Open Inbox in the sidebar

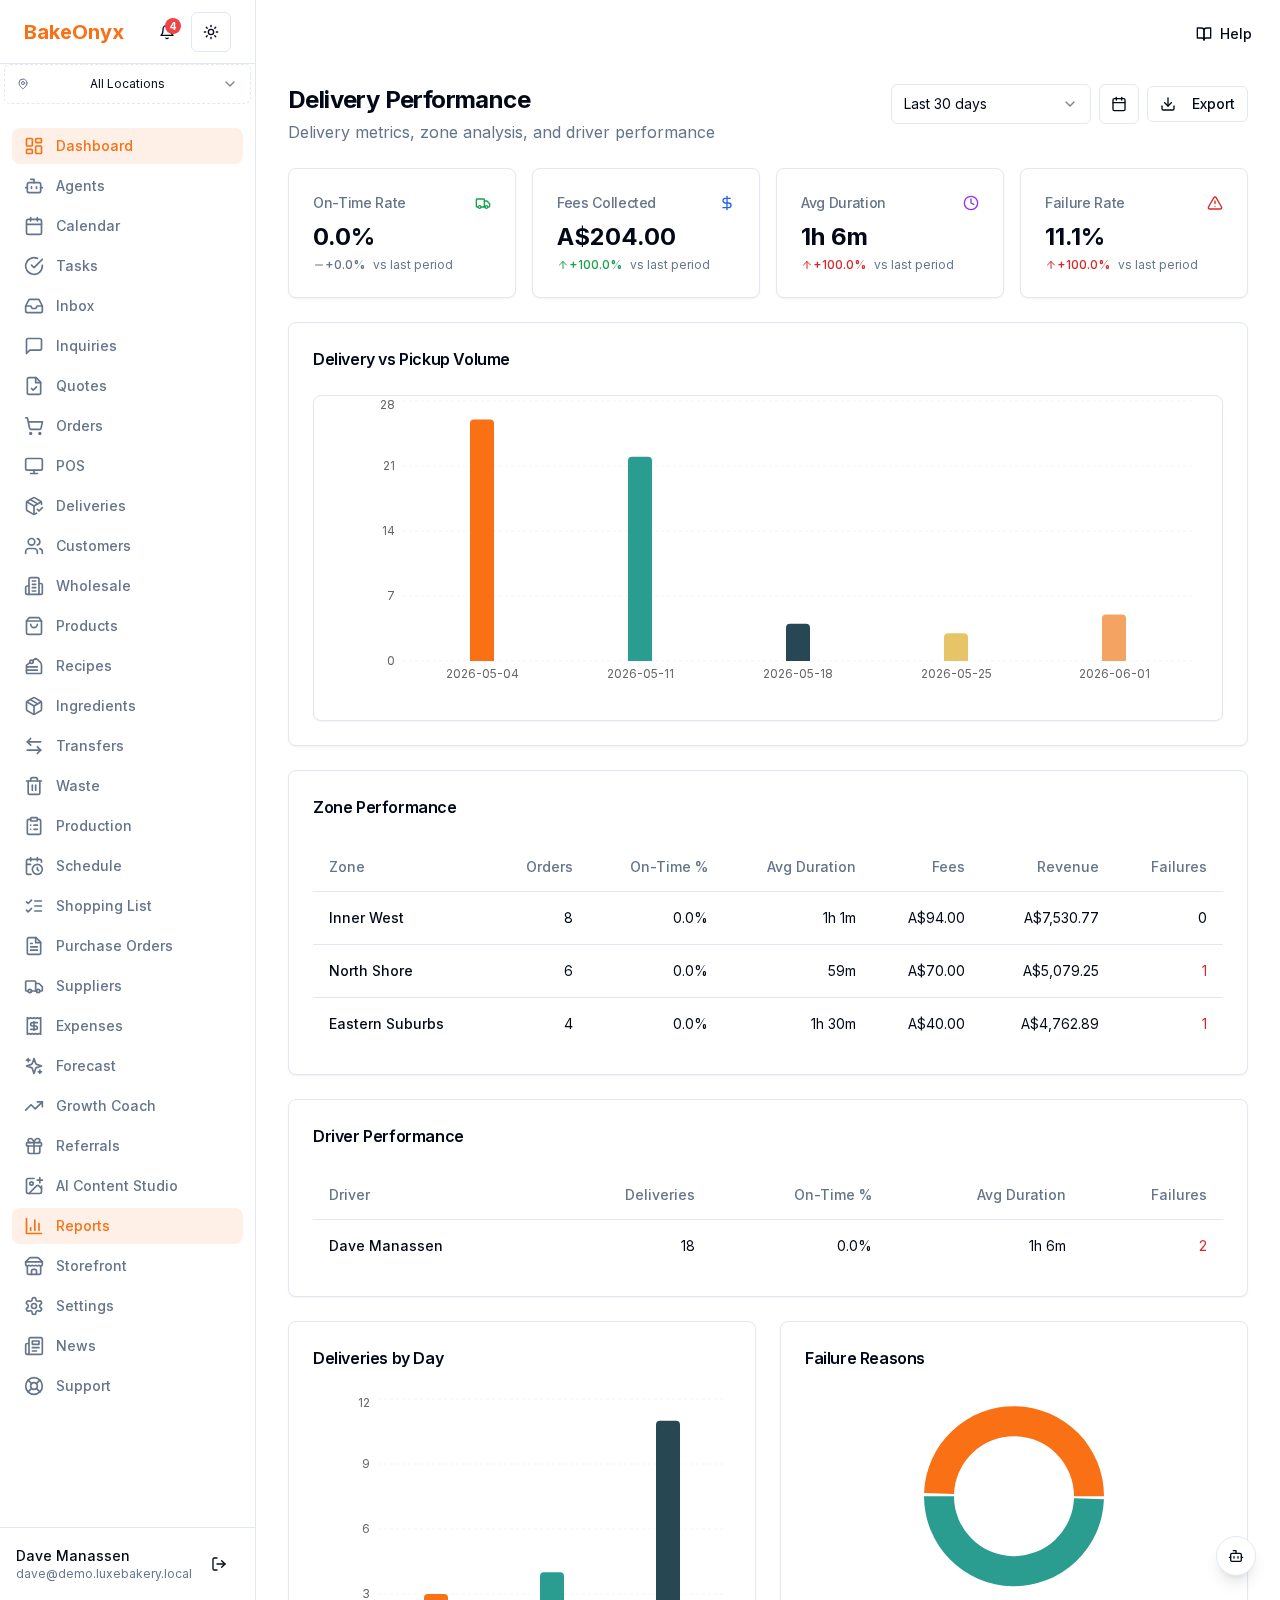coord(127,306)
